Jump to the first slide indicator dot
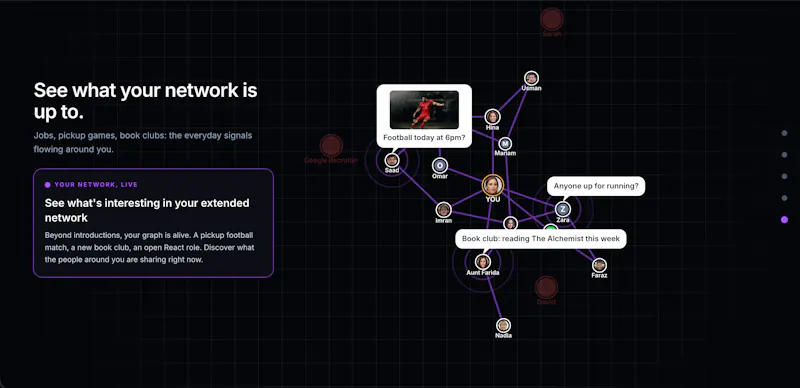This screenshot has width=800, height=388. click(x=784, y=133)
